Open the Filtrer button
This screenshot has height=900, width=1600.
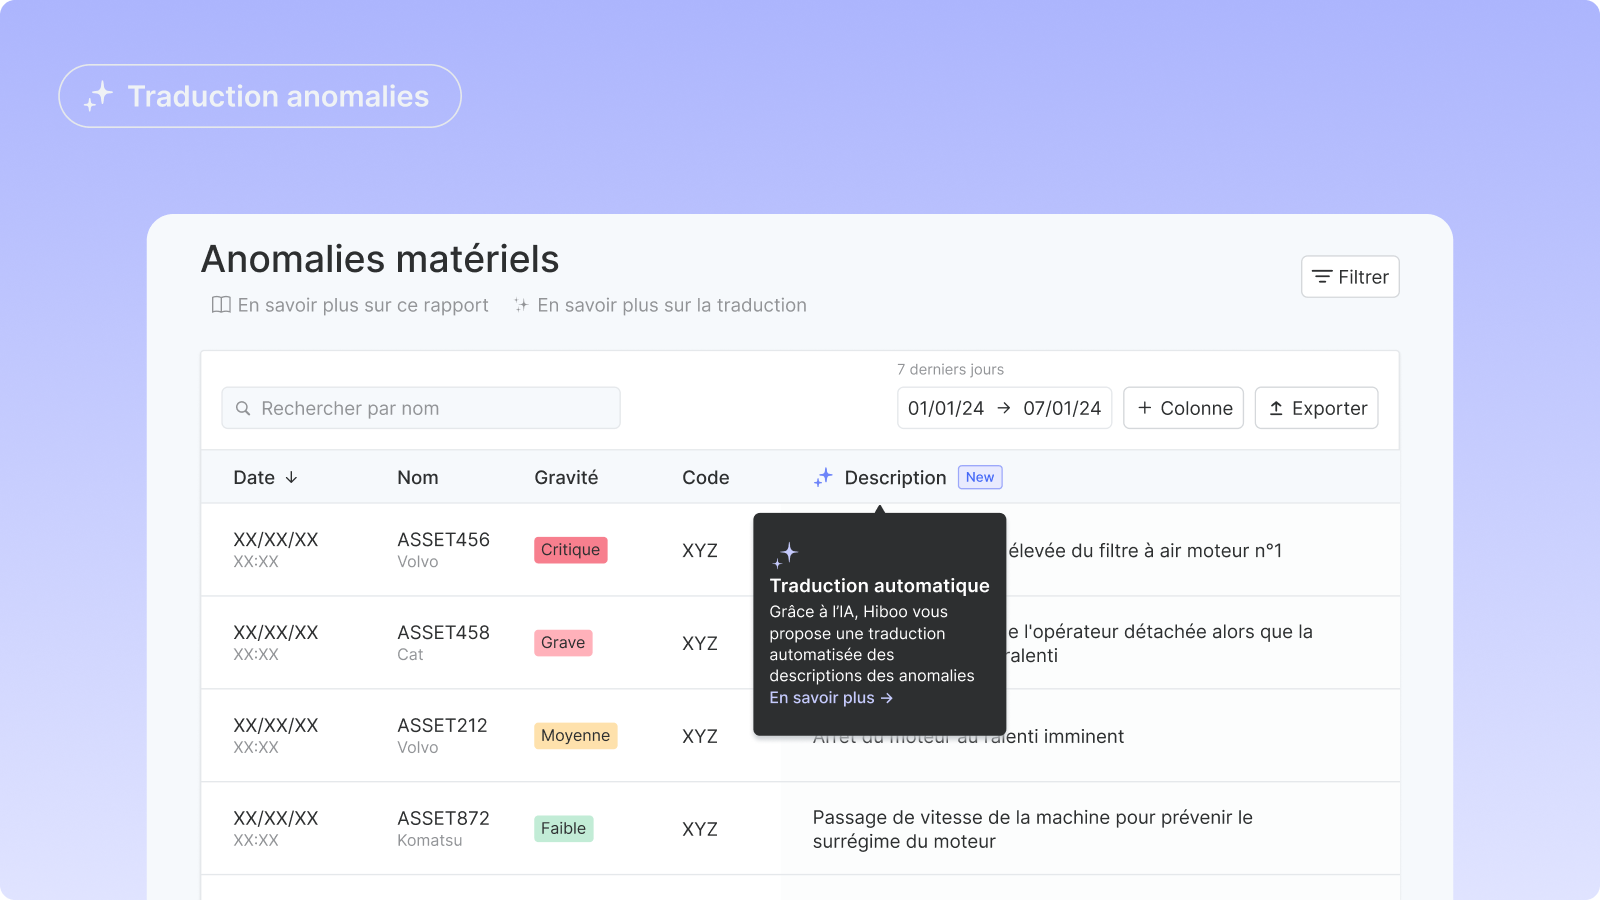1350,277
